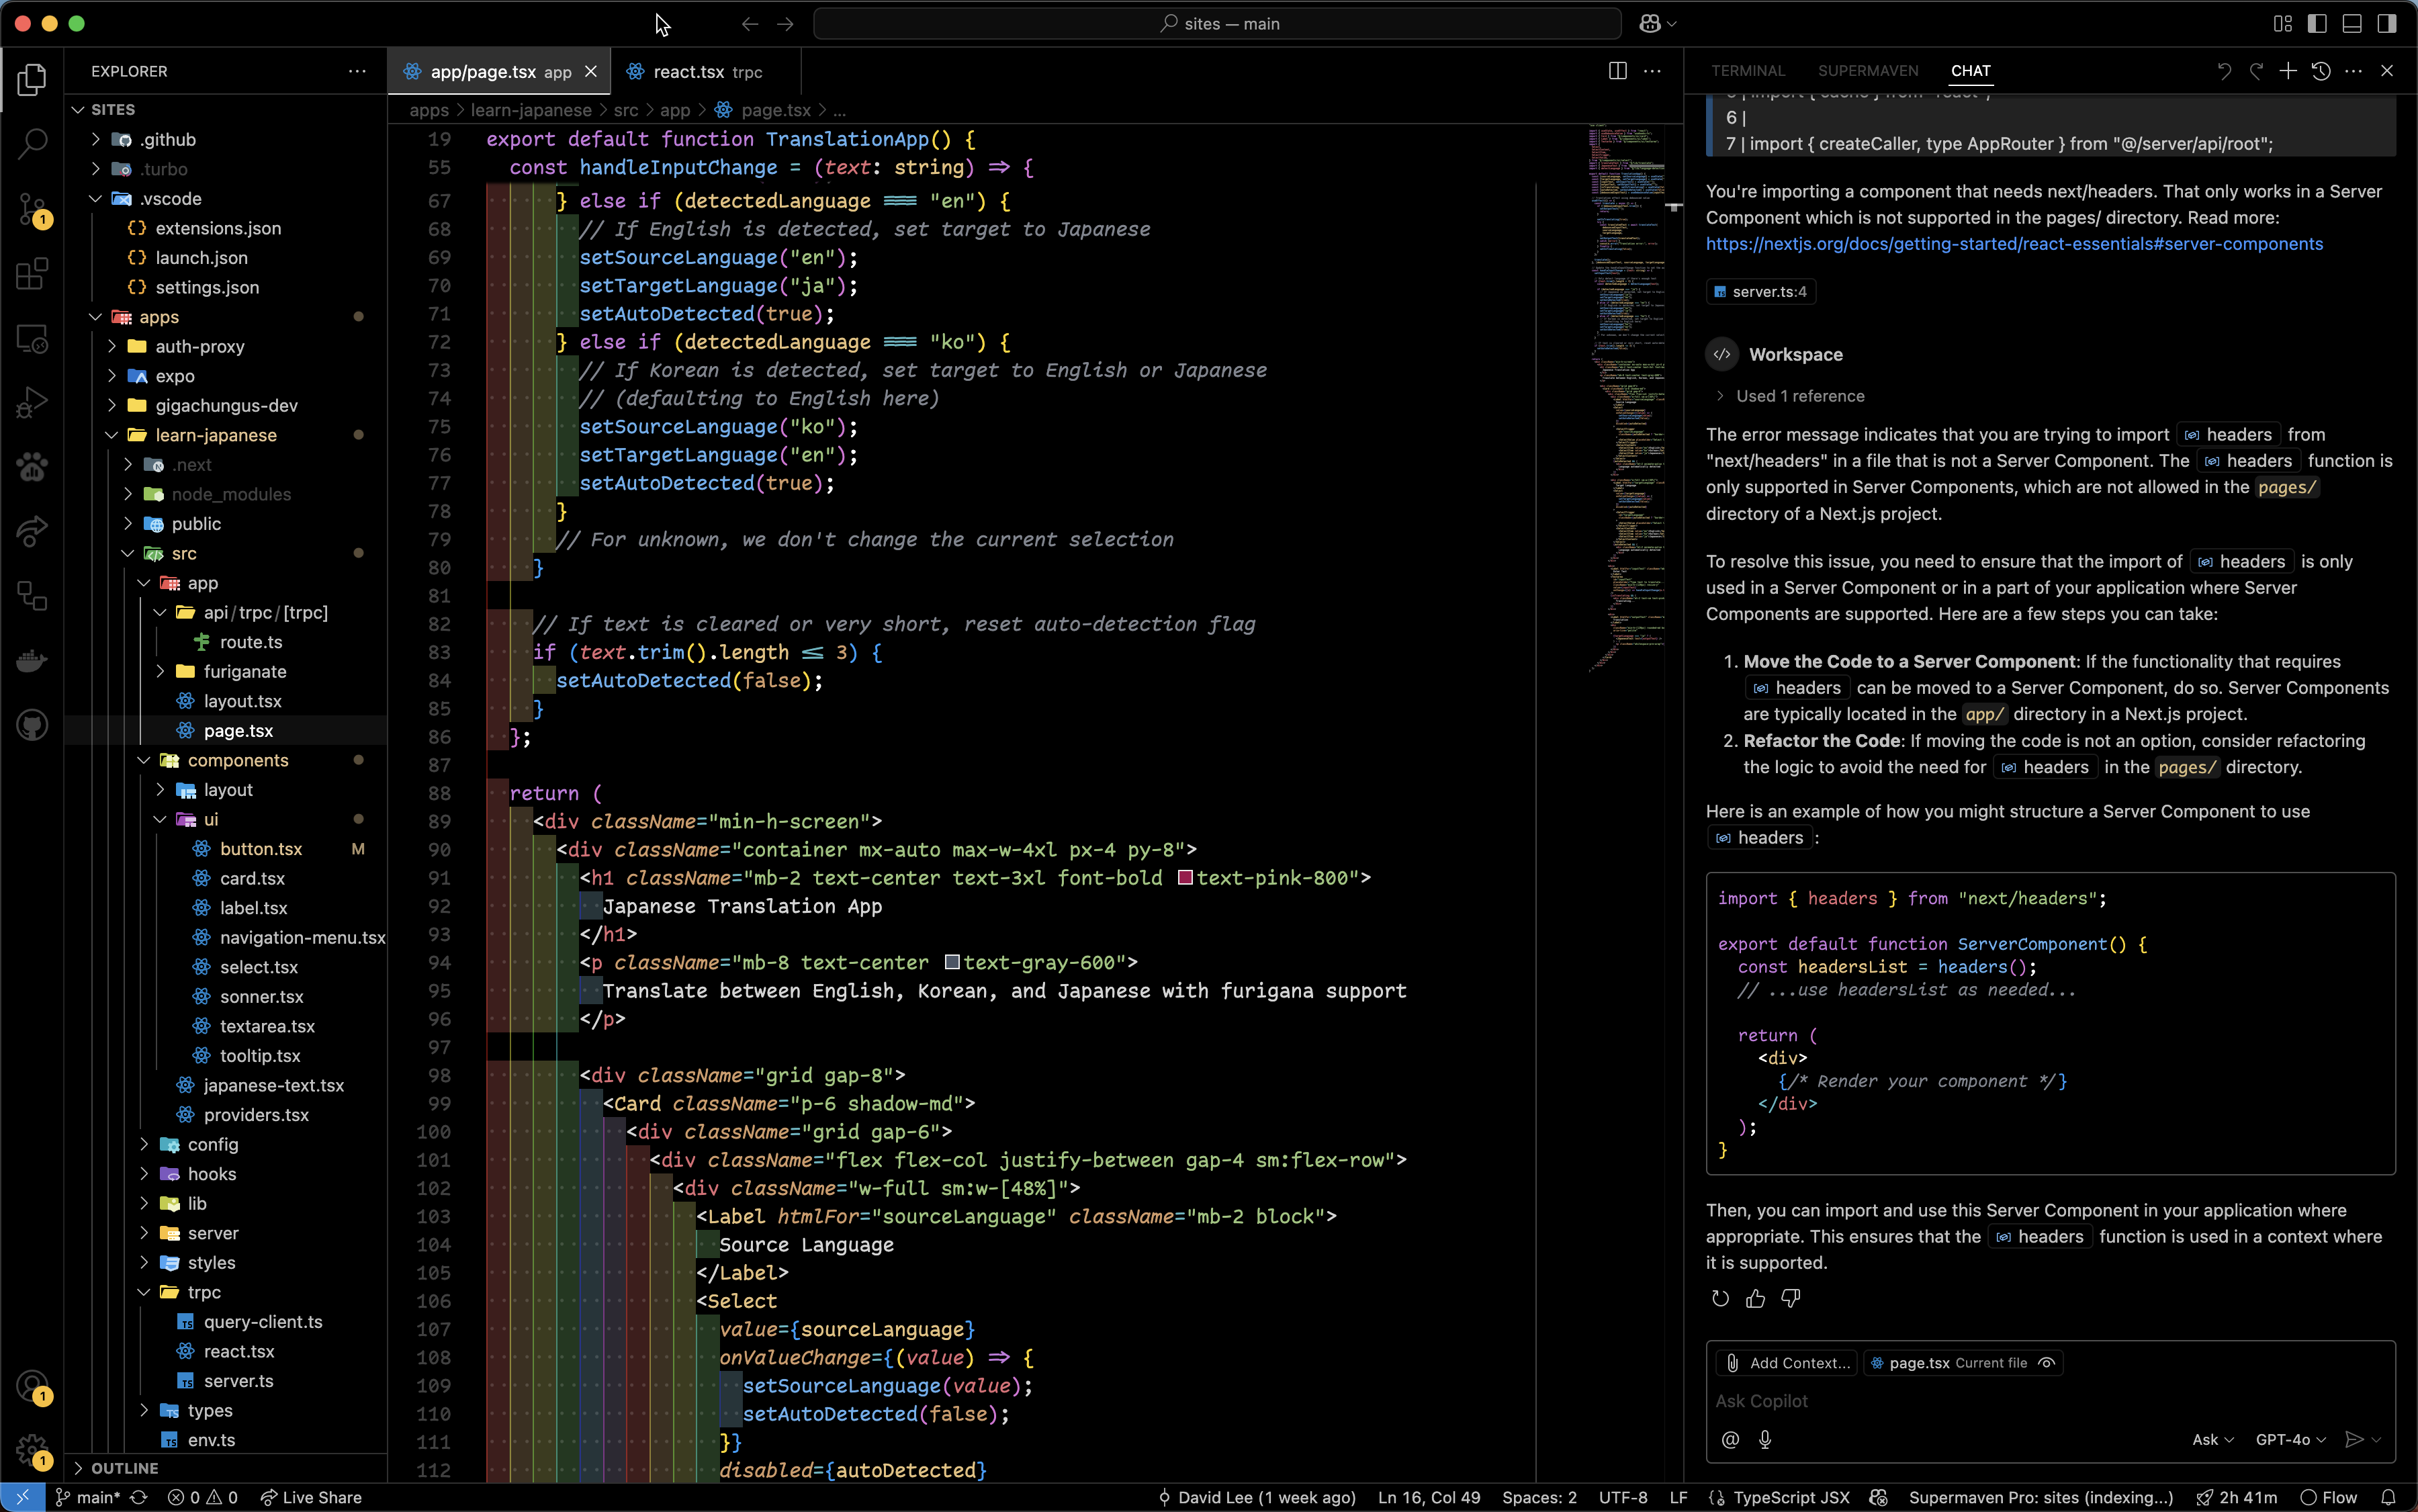The height and width of the screenshot is (1512, 2418).
Task: Expand the Used 1 reference disclosure
Action: click(1720, 396)
